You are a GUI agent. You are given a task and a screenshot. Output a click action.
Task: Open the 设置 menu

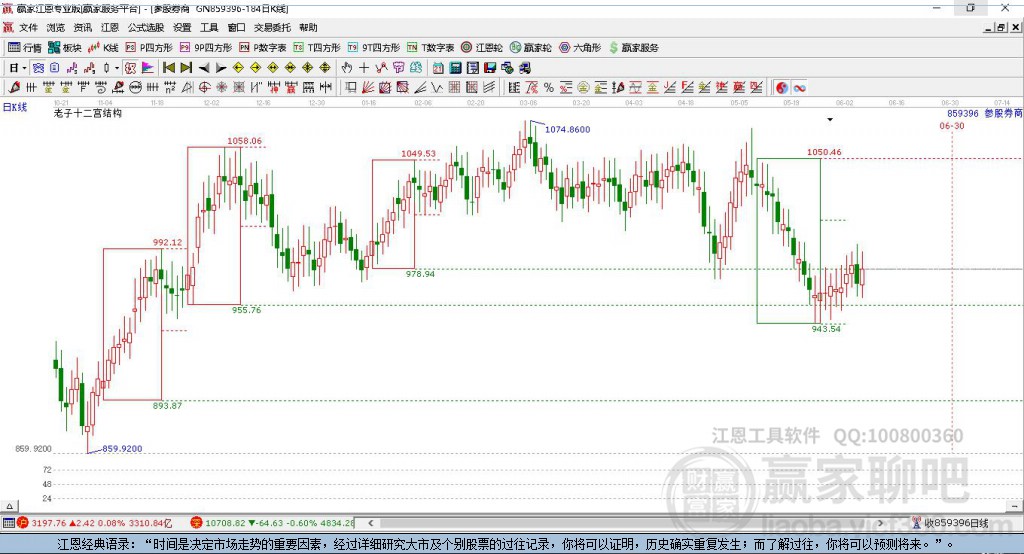coord(182,27)
